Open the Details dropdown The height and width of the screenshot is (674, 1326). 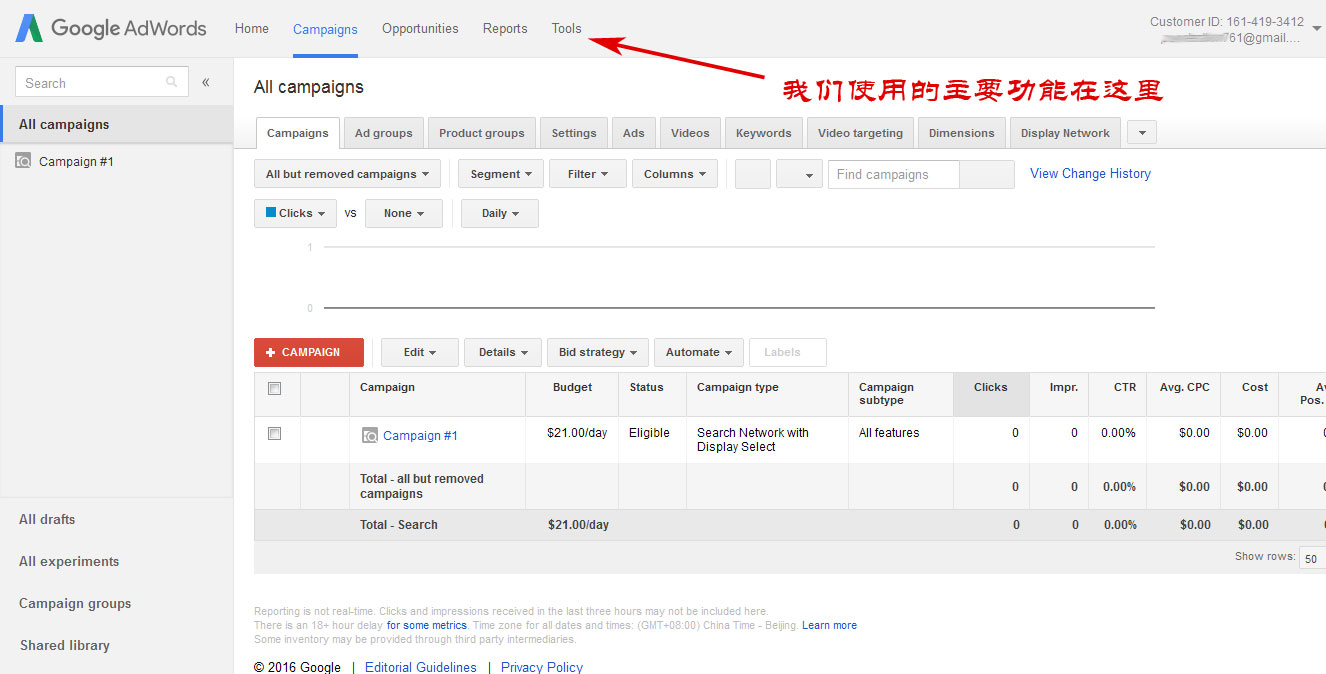click(x=503, y=352)
